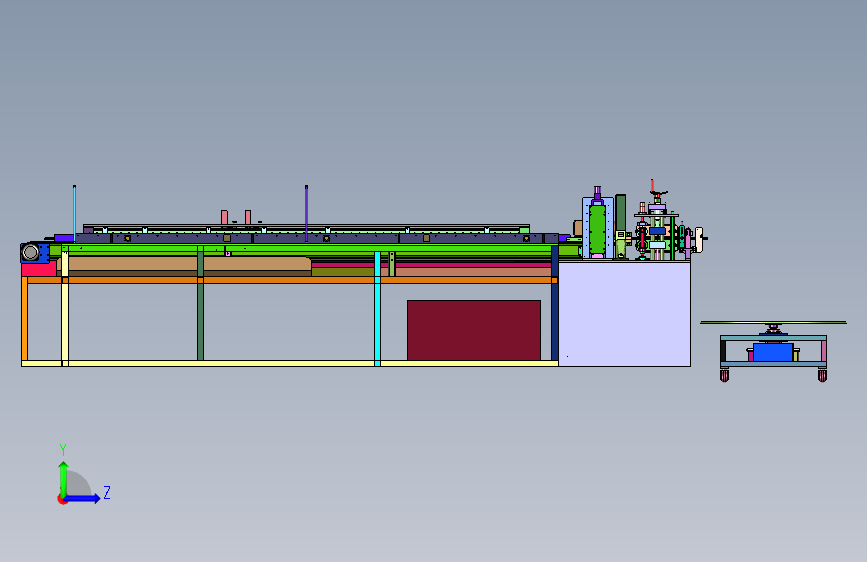Select the maroon rectangular panel under the conveyor
Screen dimensions: 867x562
pos(474,330)
